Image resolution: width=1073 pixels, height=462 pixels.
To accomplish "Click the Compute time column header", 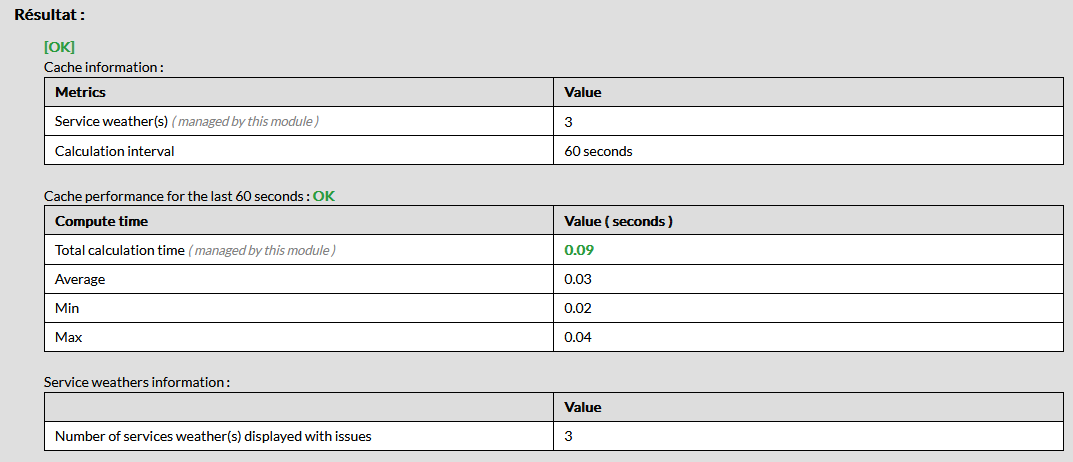I will [x=101, y=221].
